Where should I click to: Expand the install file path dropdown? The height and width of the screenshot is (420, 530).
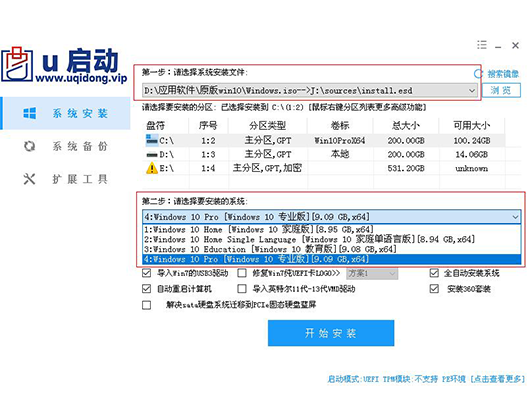(472, 91)
